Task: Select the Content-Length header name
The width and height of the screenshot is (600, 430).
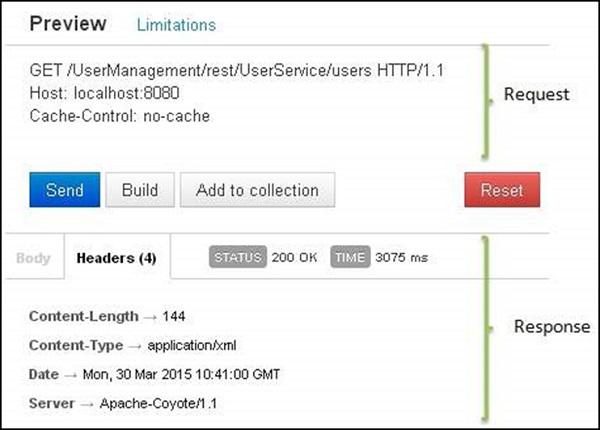Action: (83, 317)
